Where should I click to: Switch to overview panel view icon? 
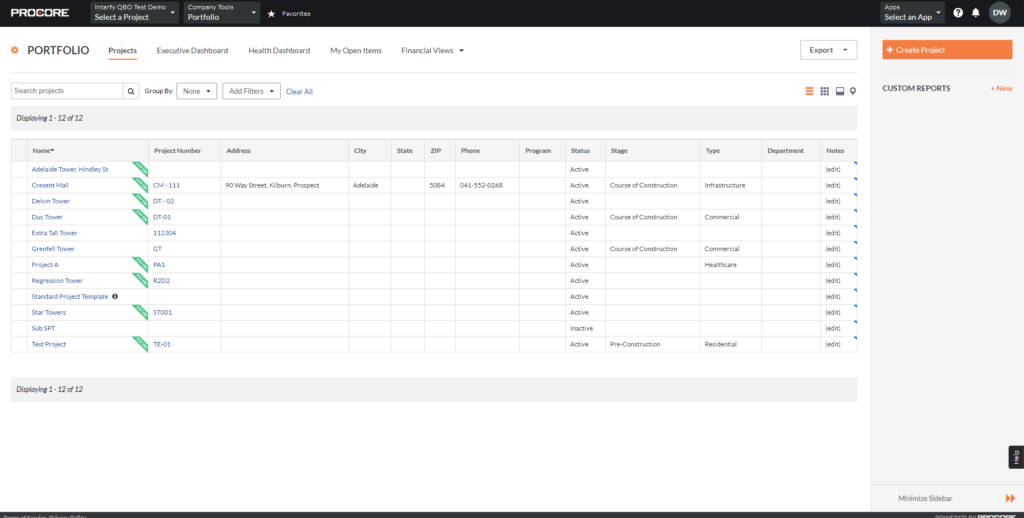840,91
